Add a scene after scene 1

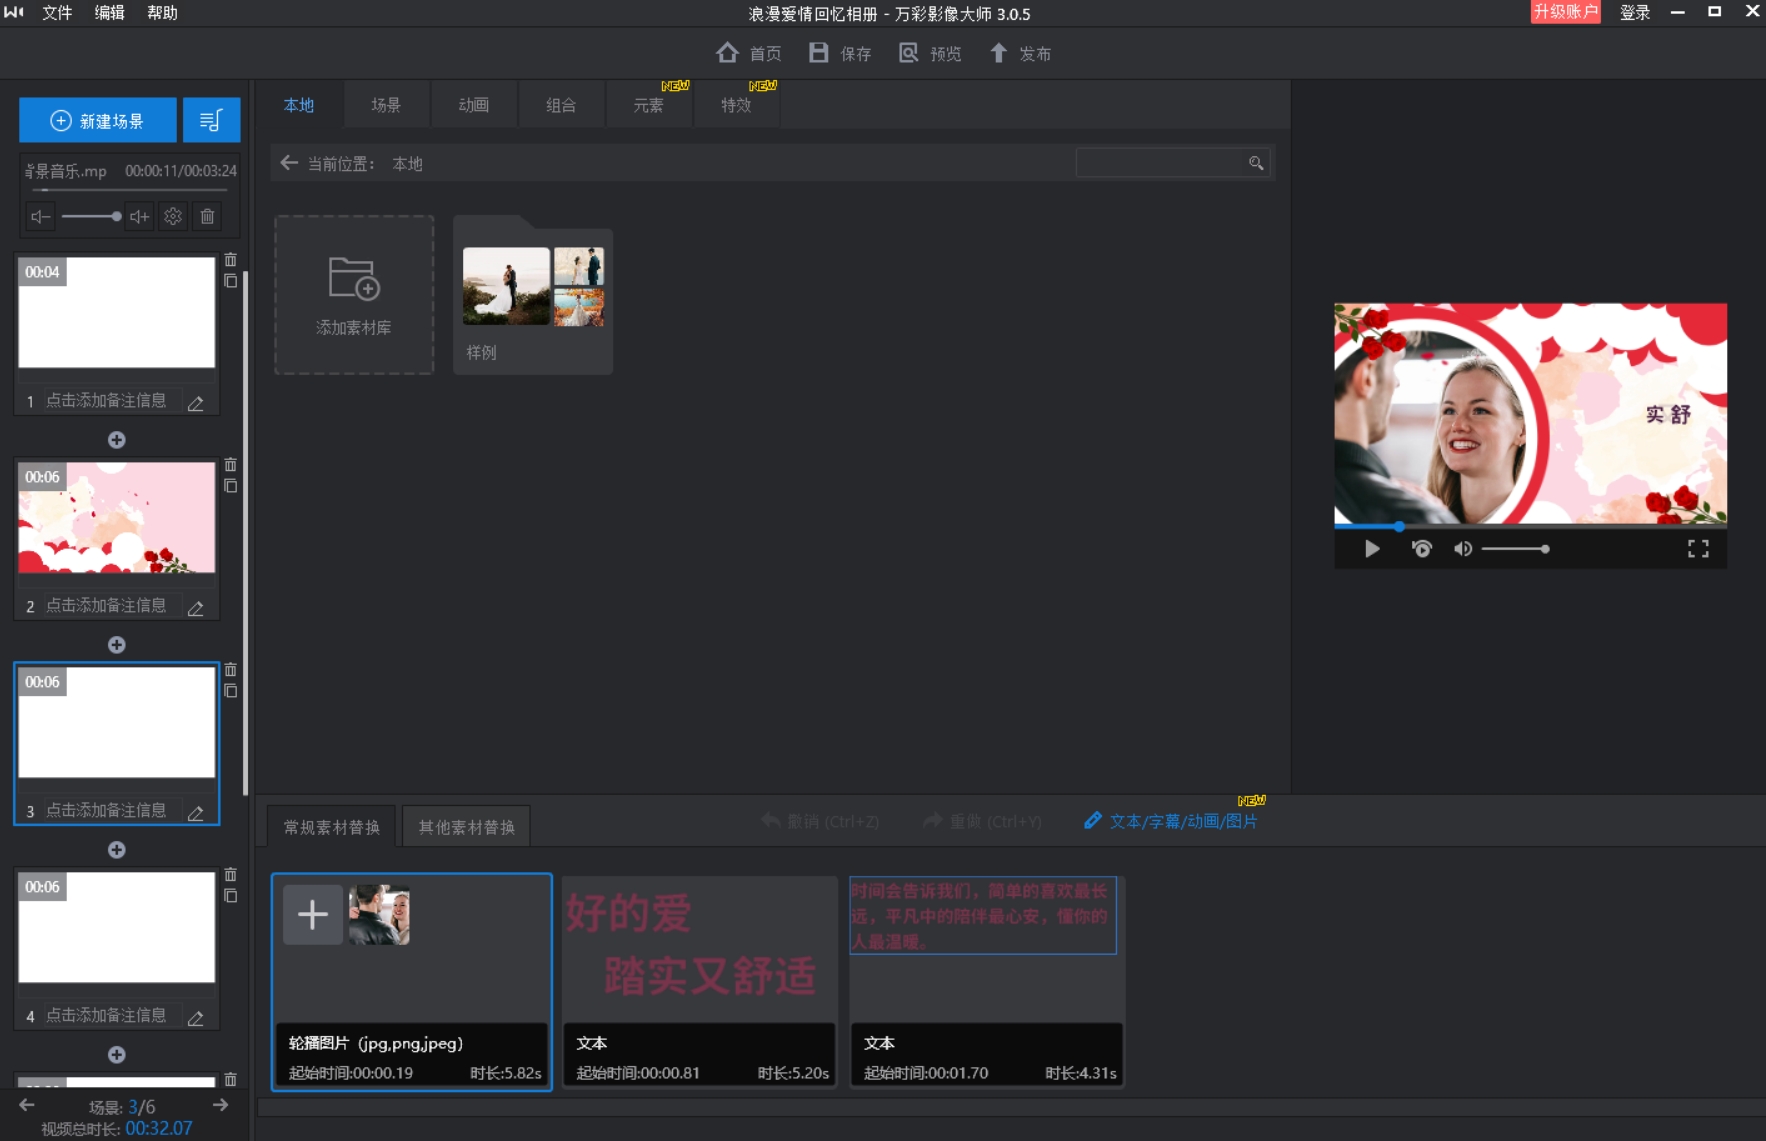(x=117, y=440)
